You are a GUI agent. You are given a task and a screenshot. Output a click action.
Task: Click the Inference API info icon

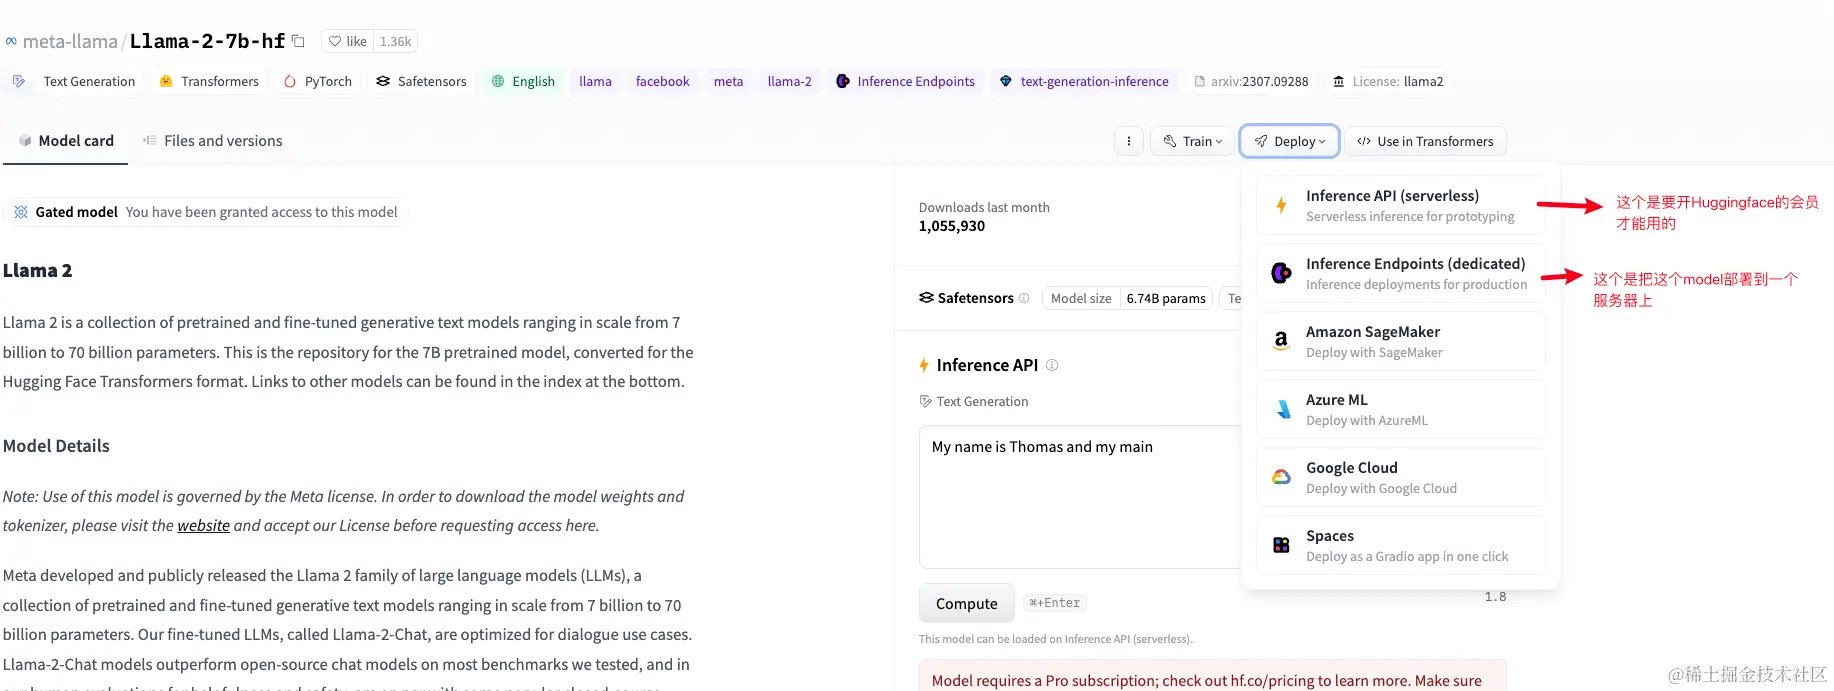[x=1052, y=365]
